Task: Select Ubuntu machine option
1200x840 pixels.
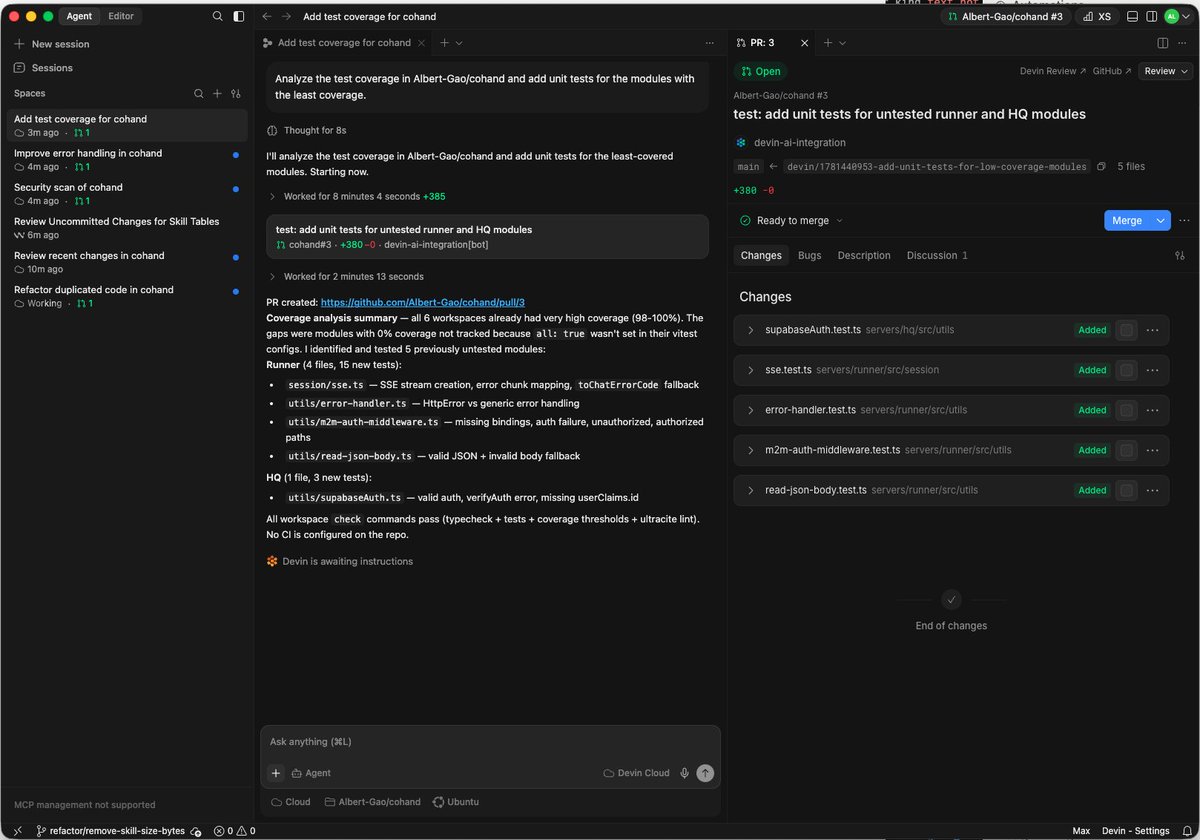Action: tap(455, 802)
